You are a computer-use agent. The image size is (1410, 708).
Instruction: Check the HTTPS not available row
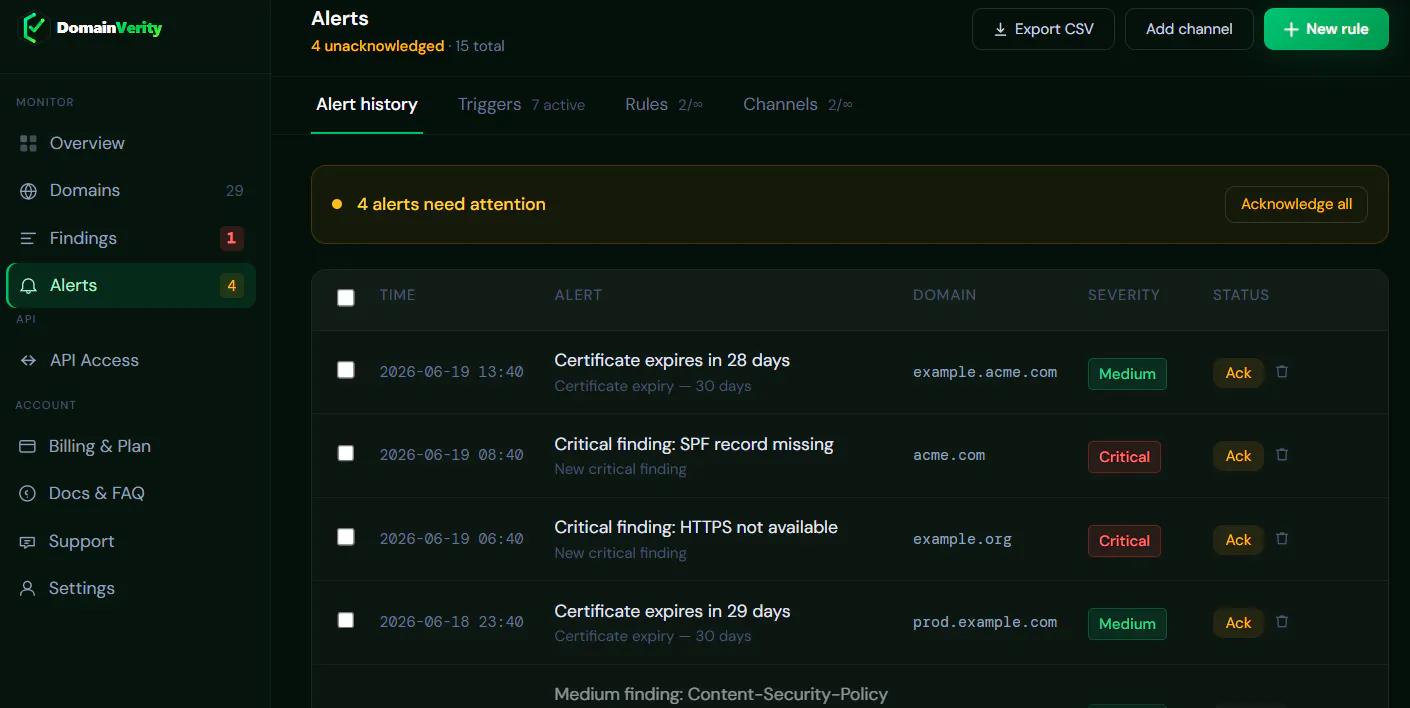(x=346, y=537)
